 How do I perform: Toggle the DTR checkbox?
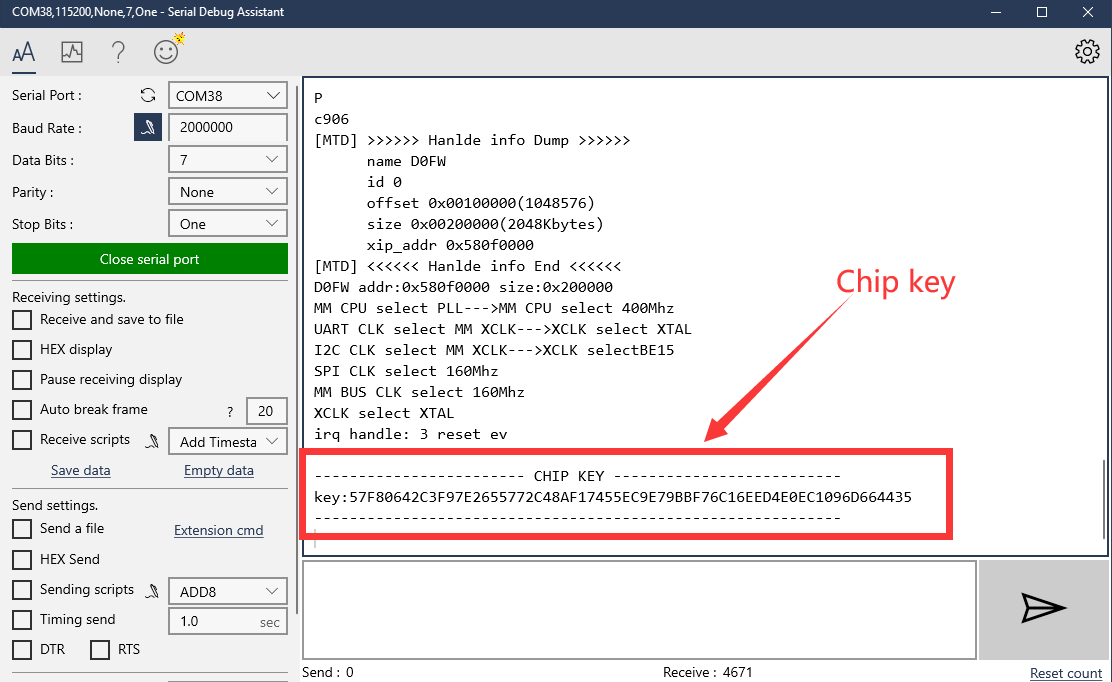22,649
